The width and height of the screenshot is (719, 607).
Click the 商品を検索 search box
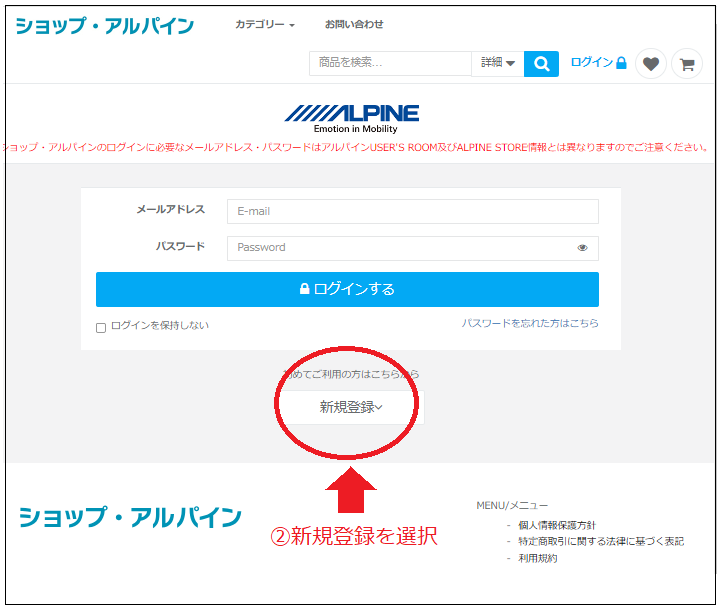click(390, 63)
